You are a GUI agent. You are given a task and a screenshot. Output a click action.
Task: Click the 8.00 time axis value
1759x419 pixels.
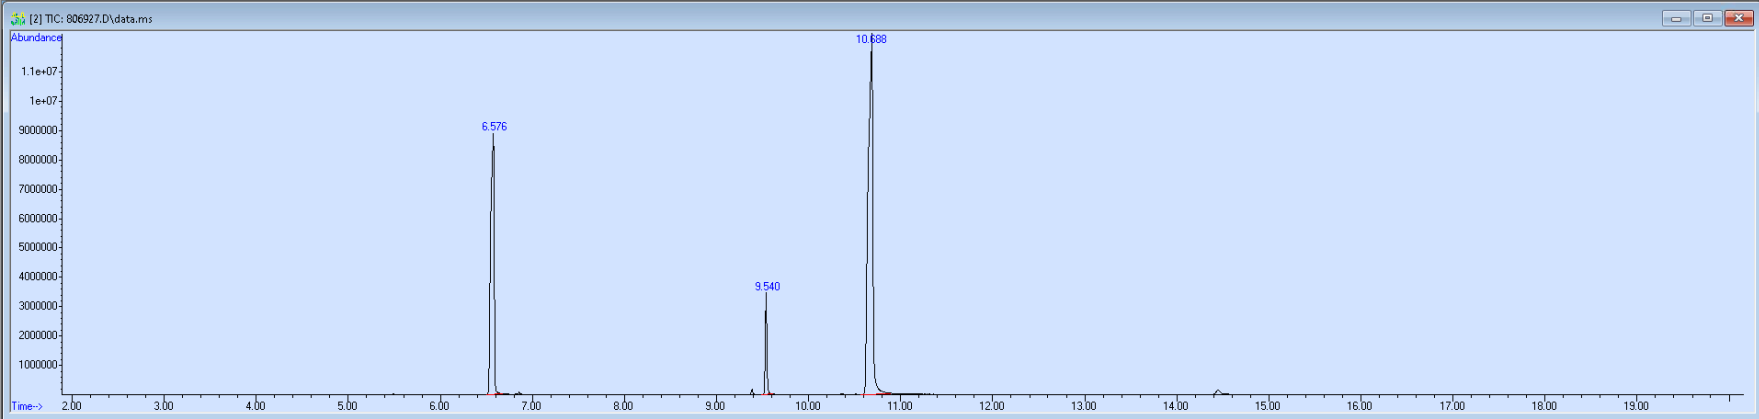click(623, 406)
